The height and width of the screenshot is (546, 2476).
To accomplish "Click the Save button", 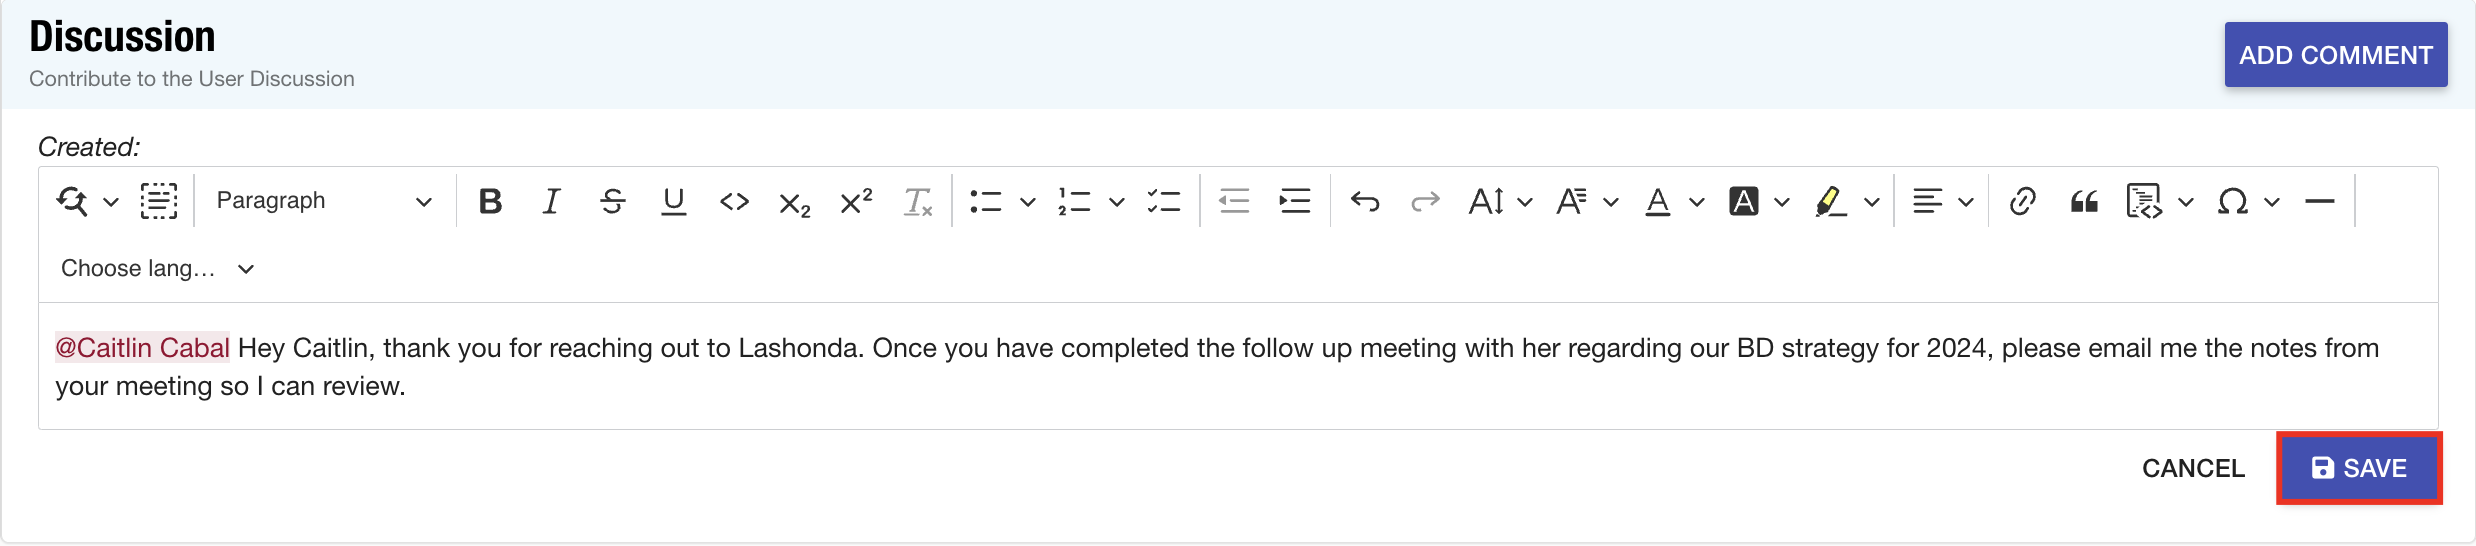I will tap(2359, 468).
